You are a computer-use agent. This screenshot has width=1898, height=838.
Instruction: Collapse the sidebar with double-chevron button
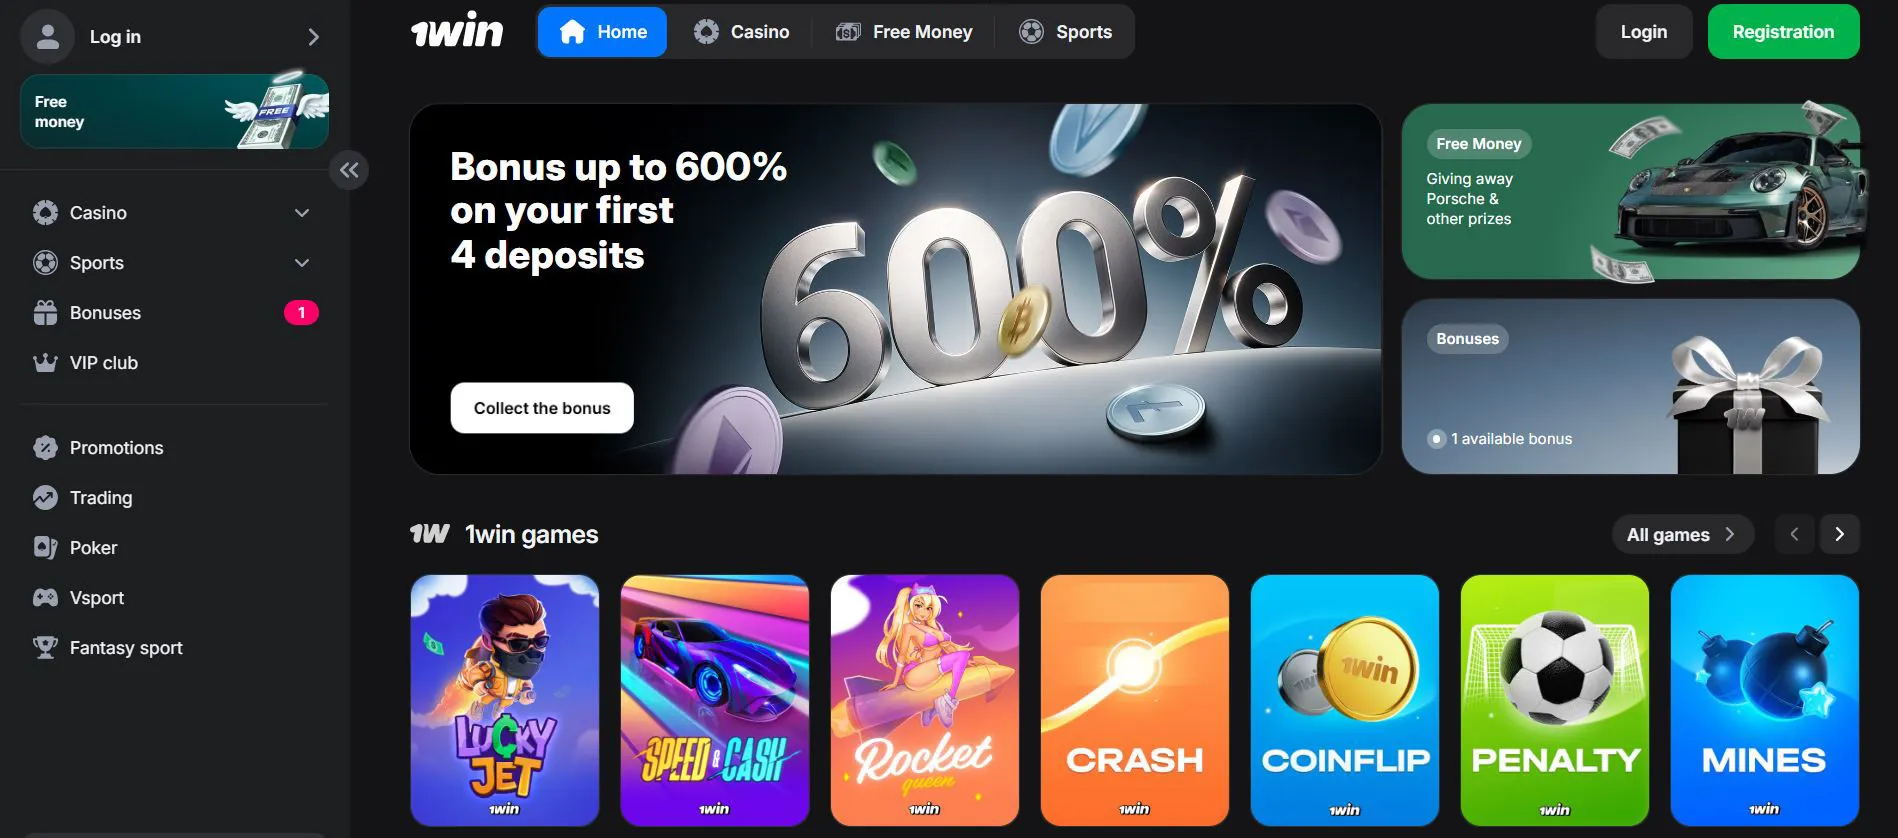(x=349, y=170)
